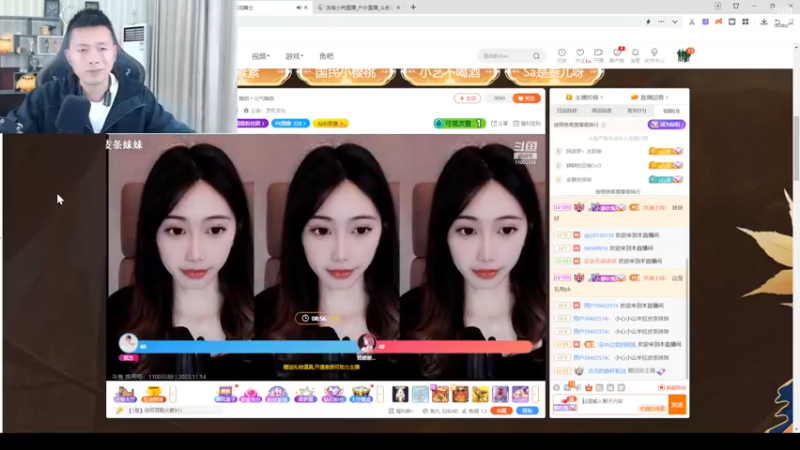Switch to the first daily ranking tab

[567, 110]
